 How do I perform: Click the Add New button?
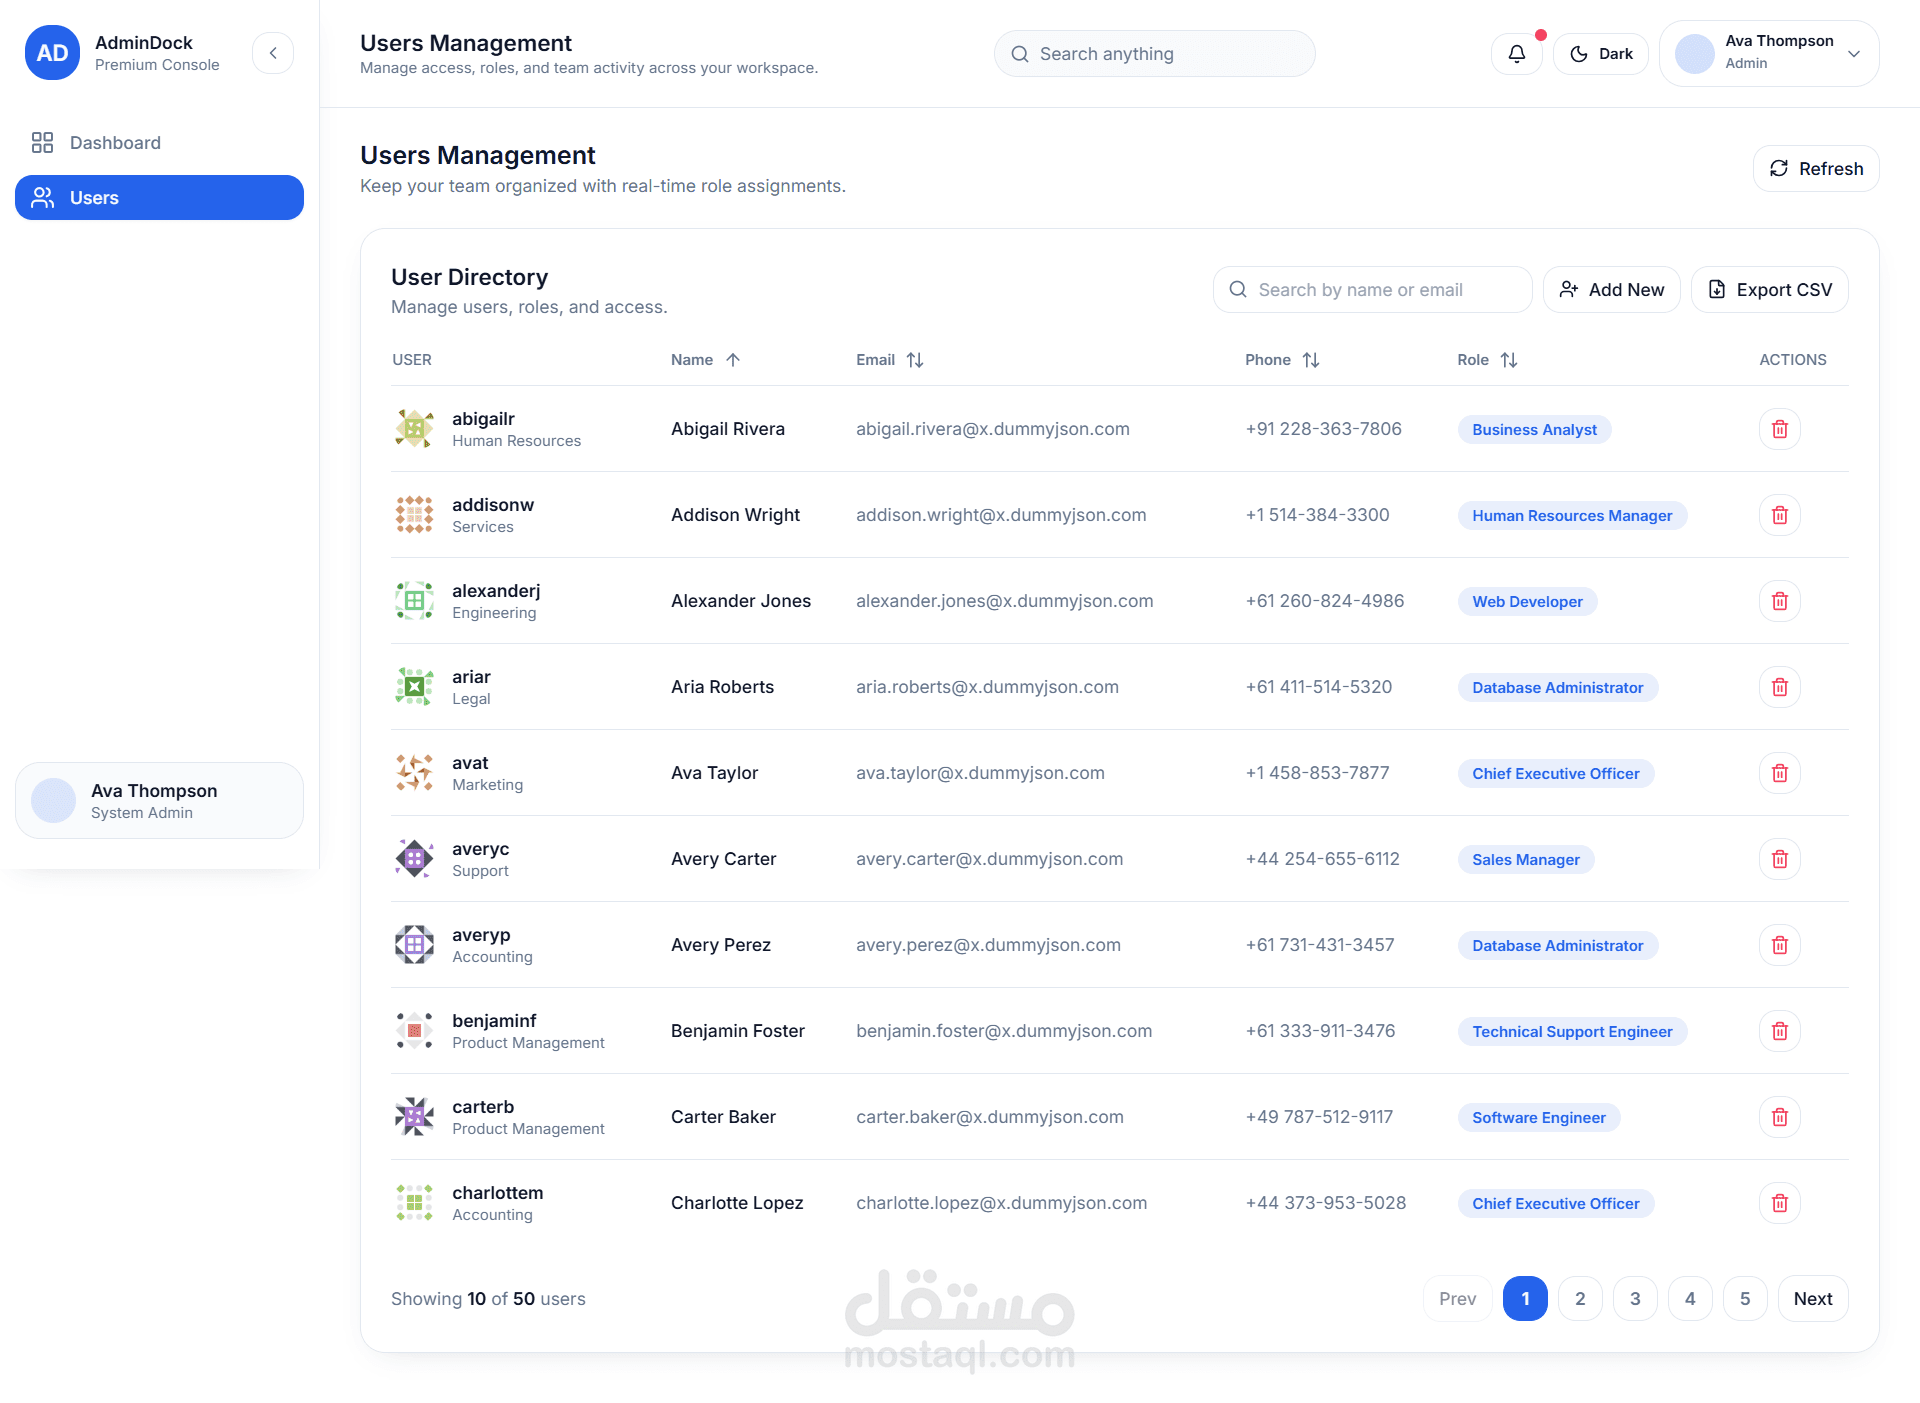point(1611,290)
